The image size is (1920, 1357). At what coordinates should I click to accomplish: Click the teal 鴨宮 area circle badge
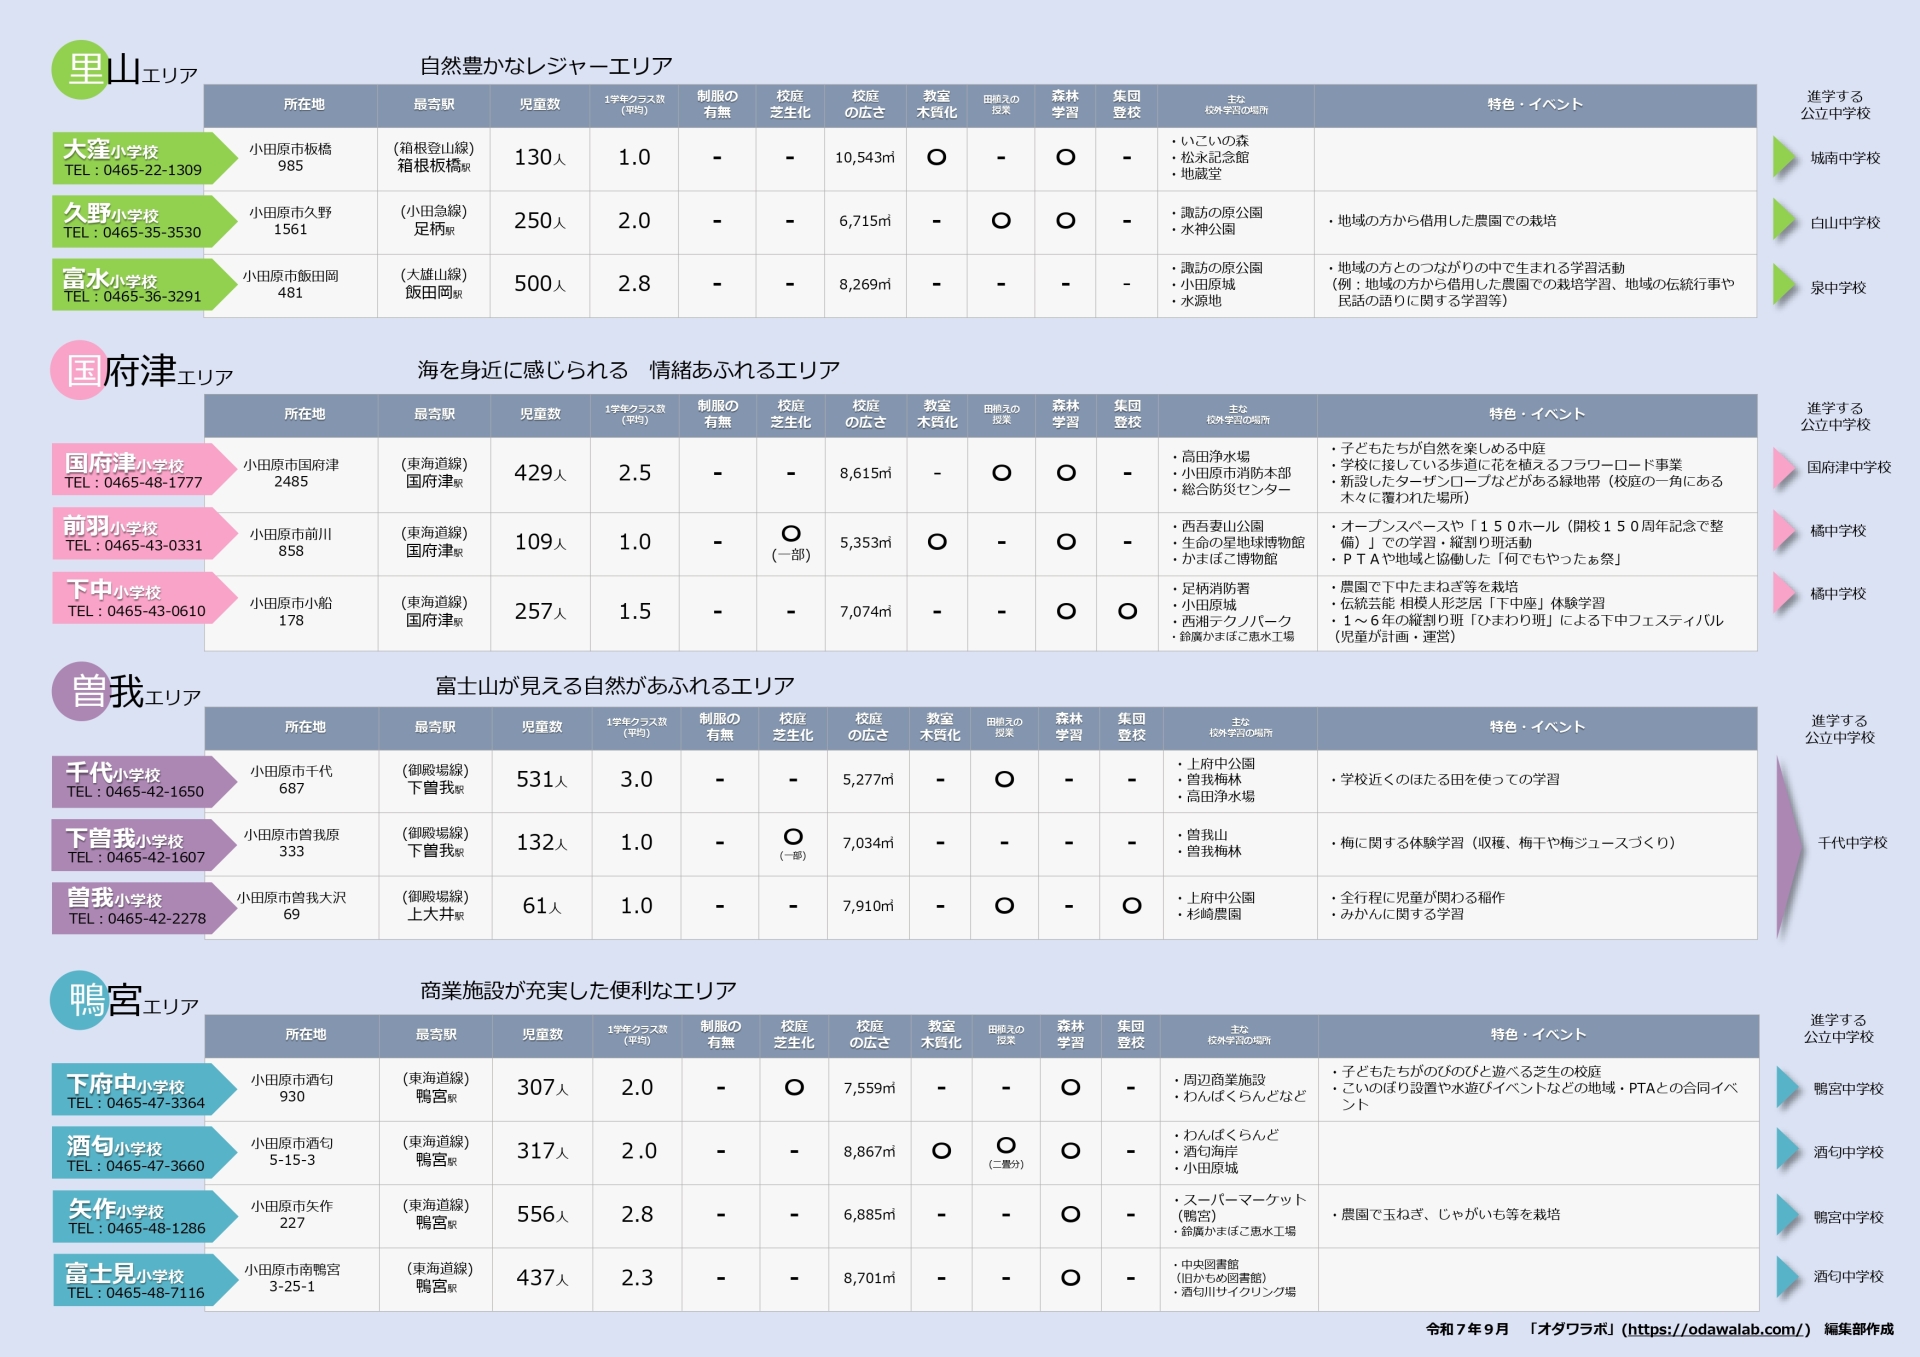(x=80, y=1000)
